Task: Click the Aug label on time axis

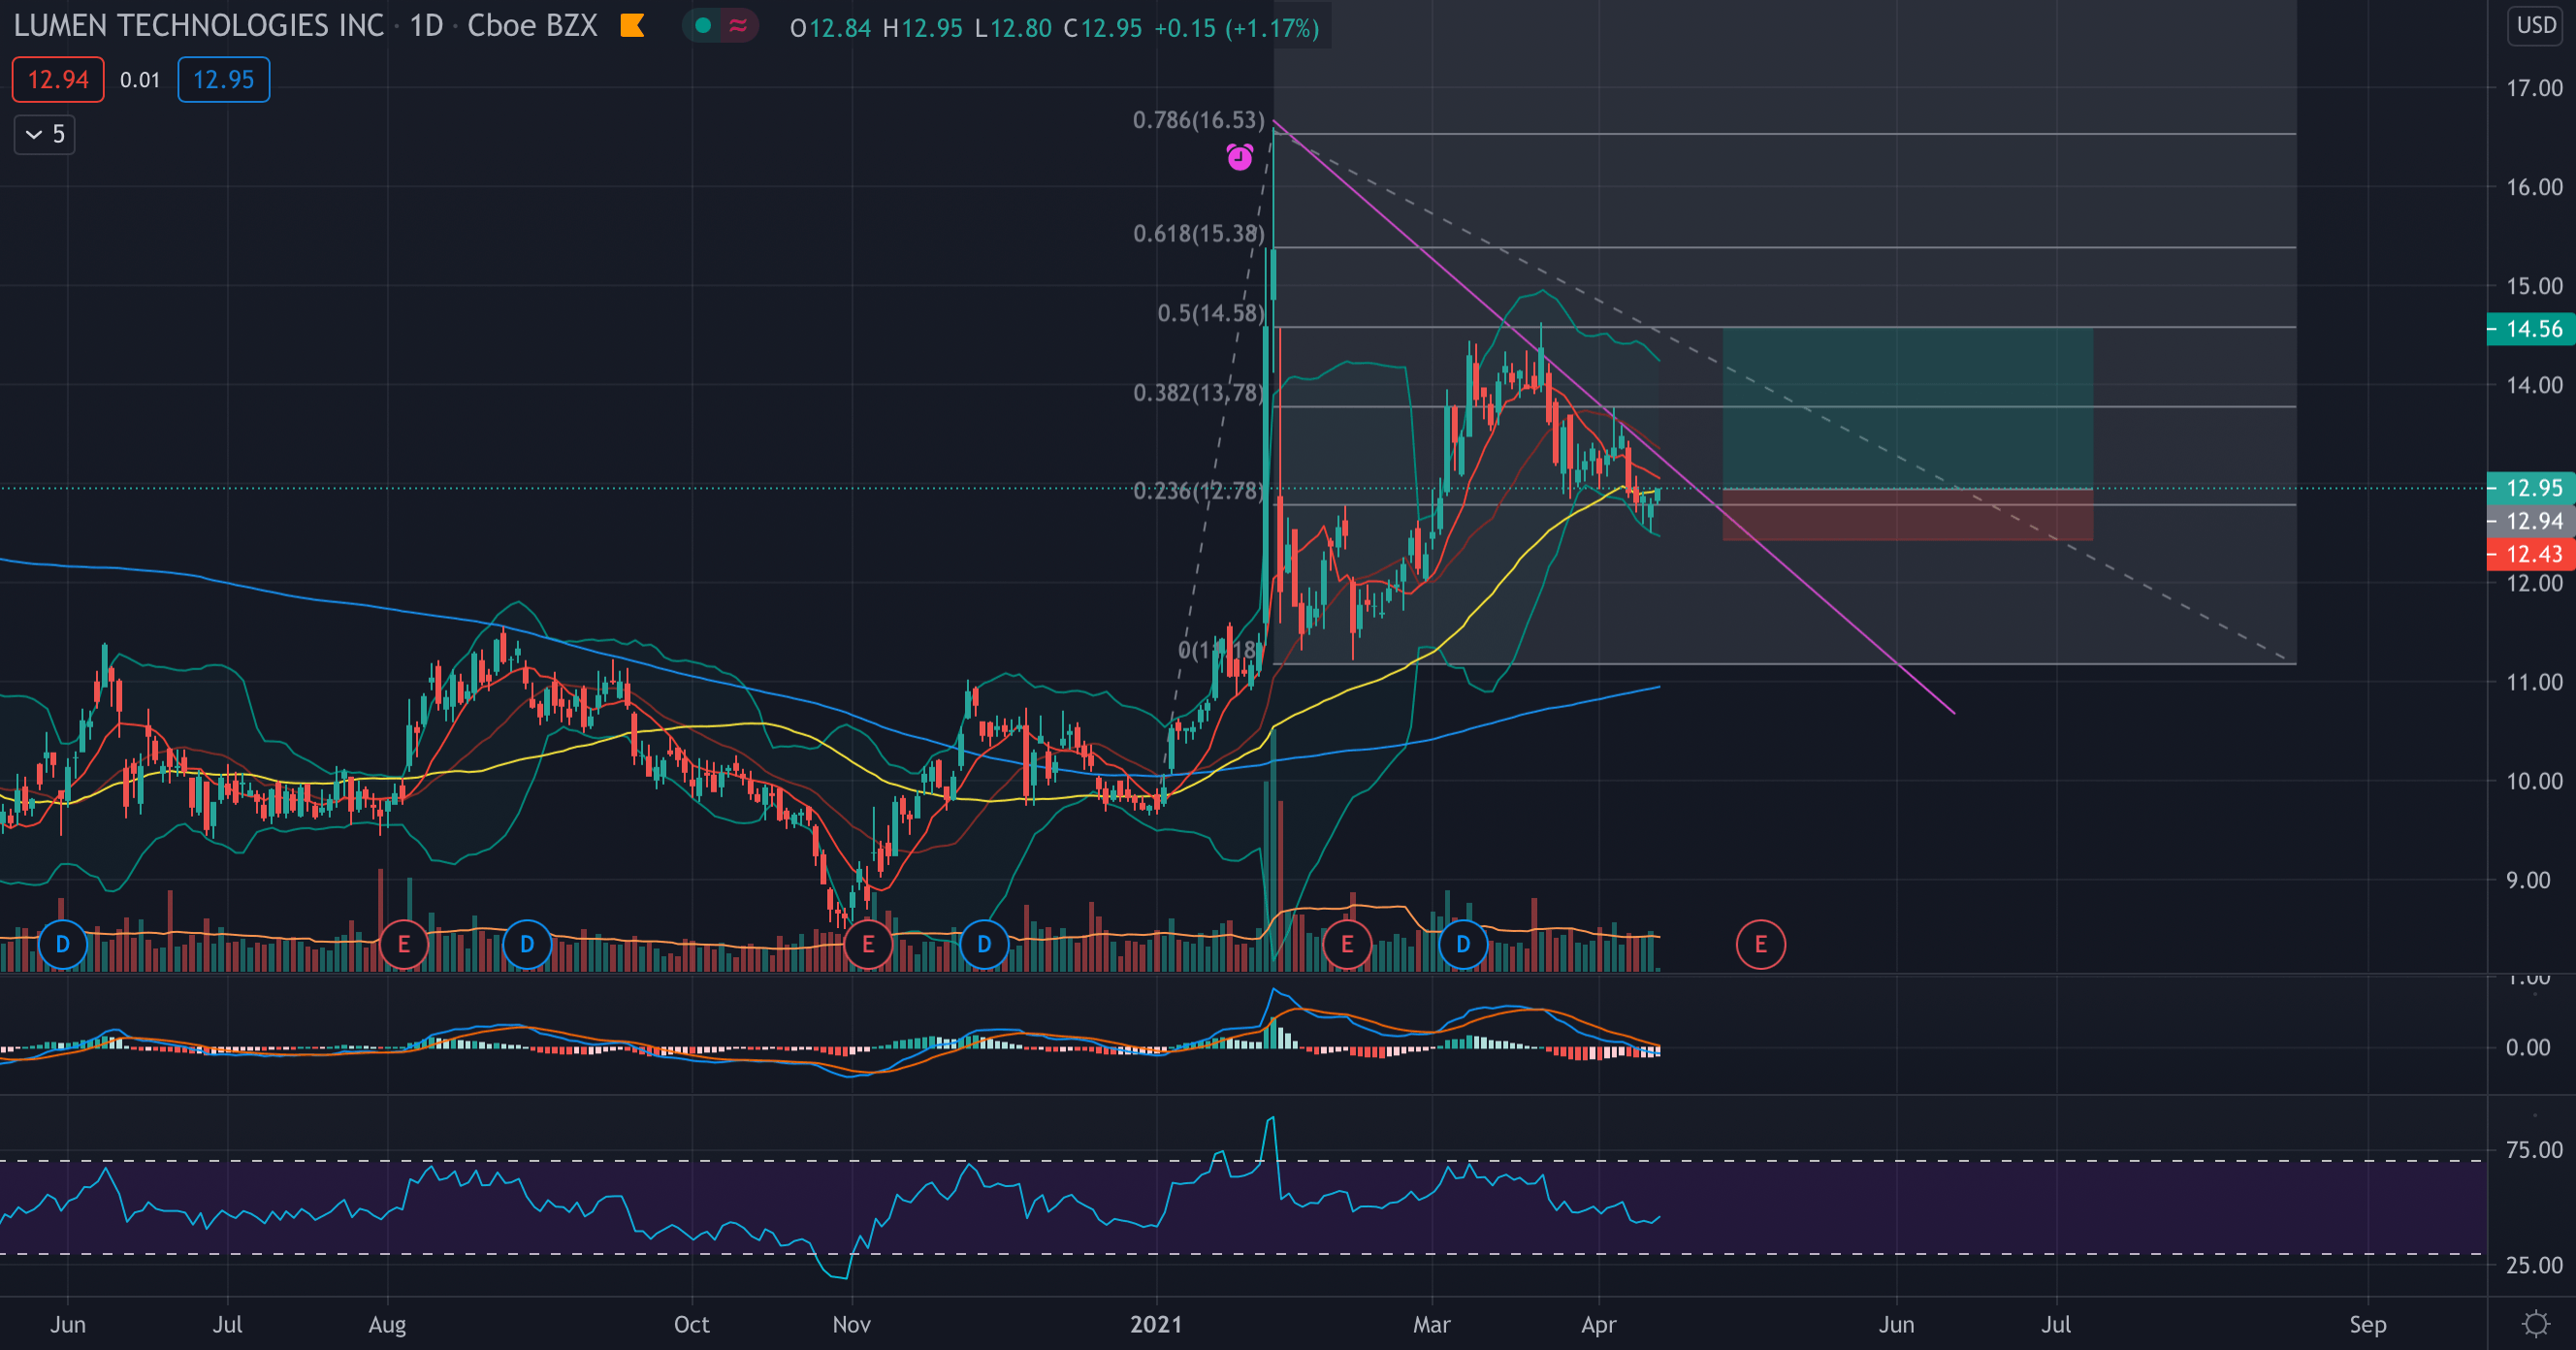Action: click(387, 1324)
